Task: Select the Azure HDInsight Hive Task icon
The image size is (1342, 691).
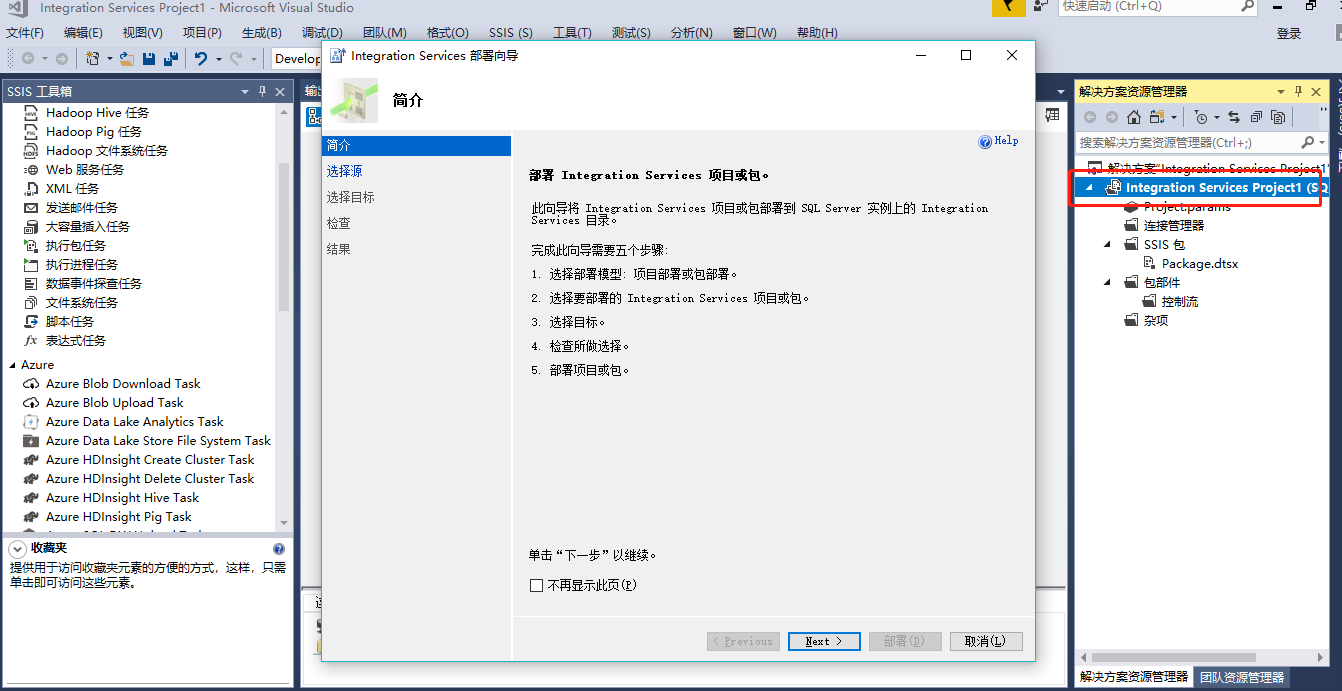Action: click(x=122, y=497)
